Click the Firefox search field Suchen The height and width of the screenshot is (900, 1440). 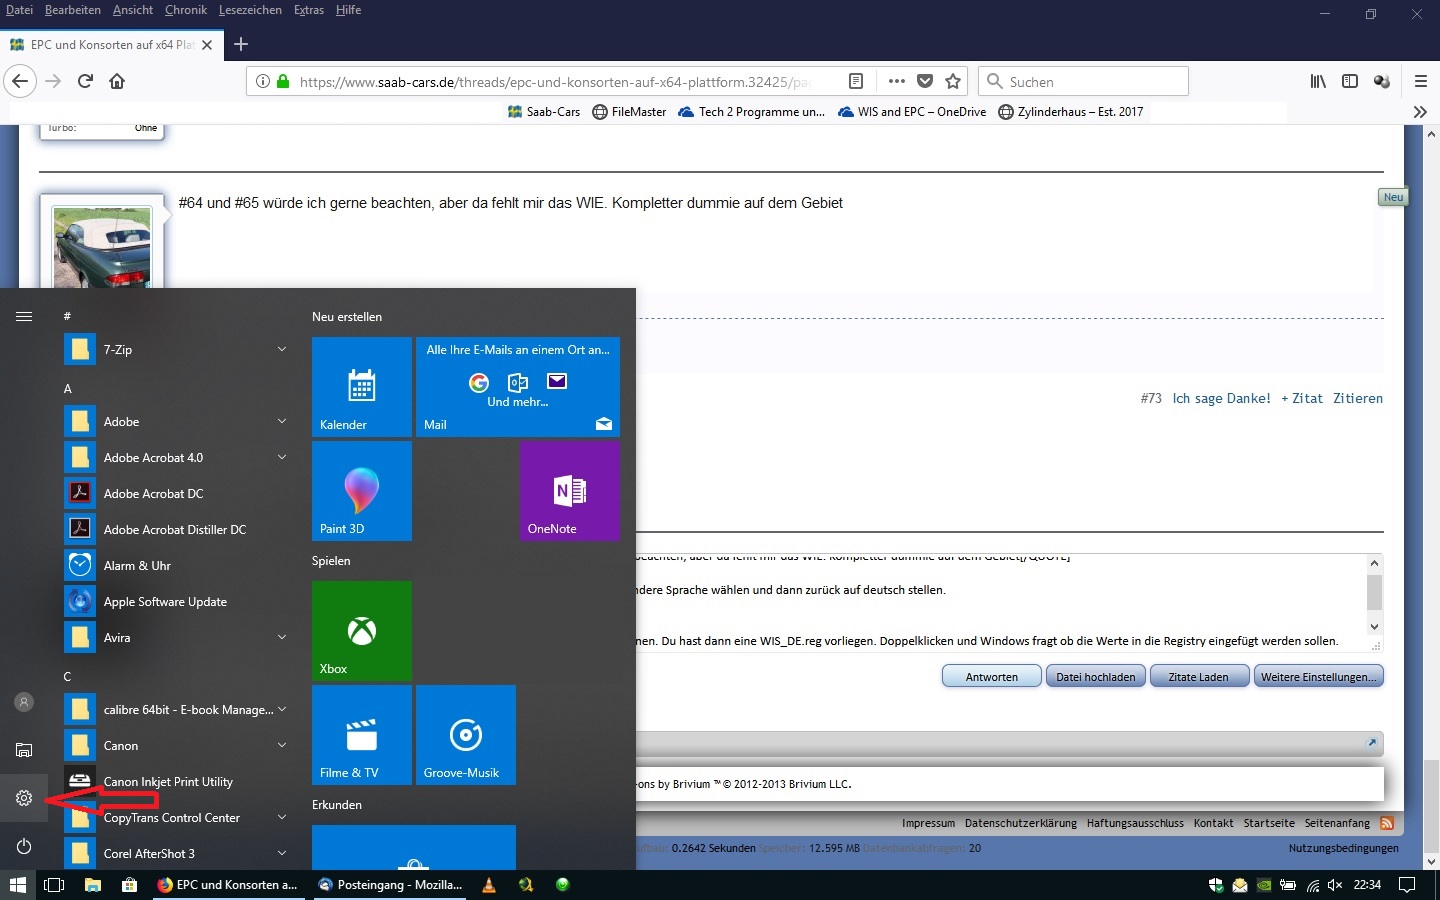pos(1084,81)
